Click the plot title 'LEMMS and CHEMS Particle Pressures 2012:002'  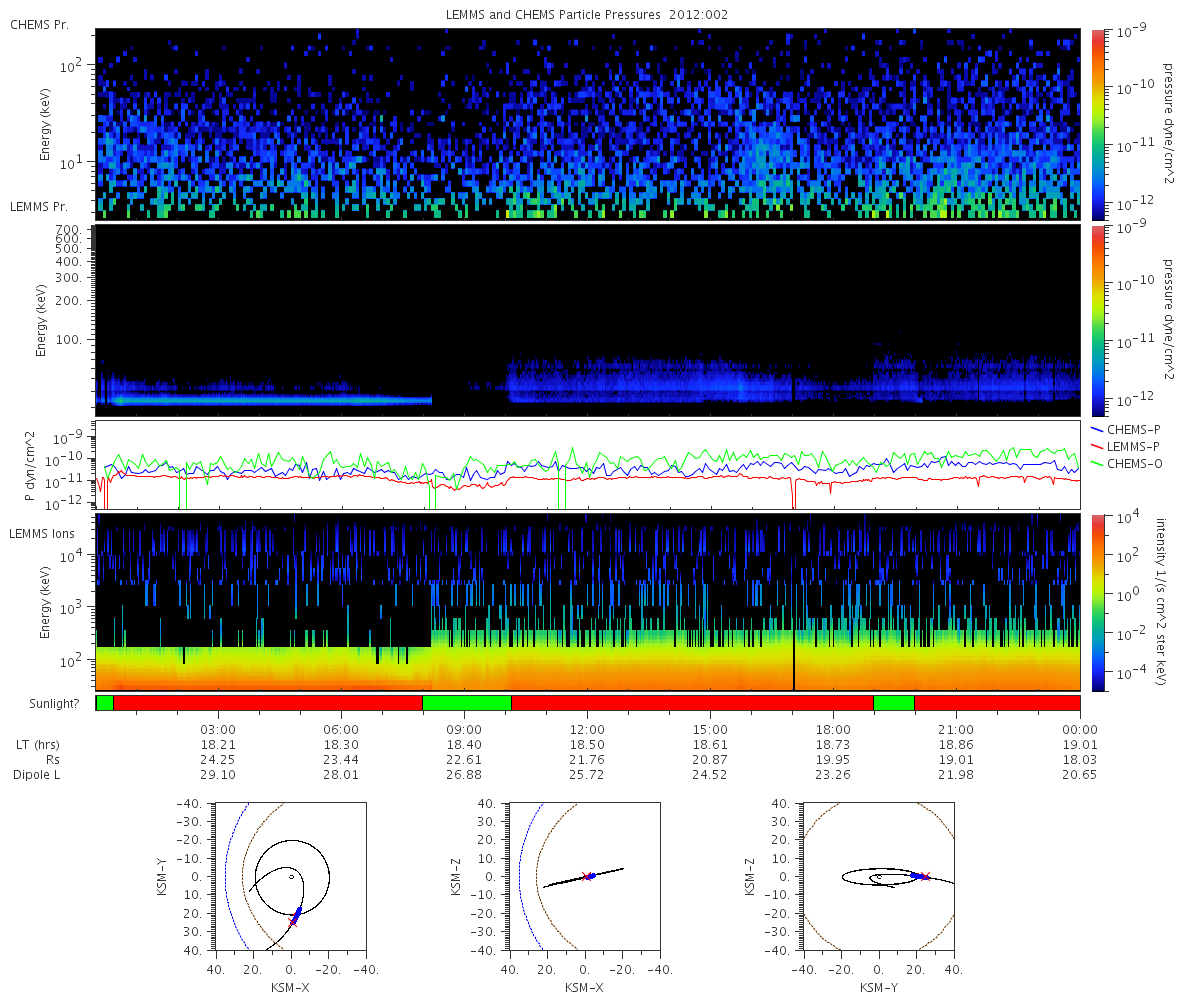pyautogui.click(x=588, y=15)
